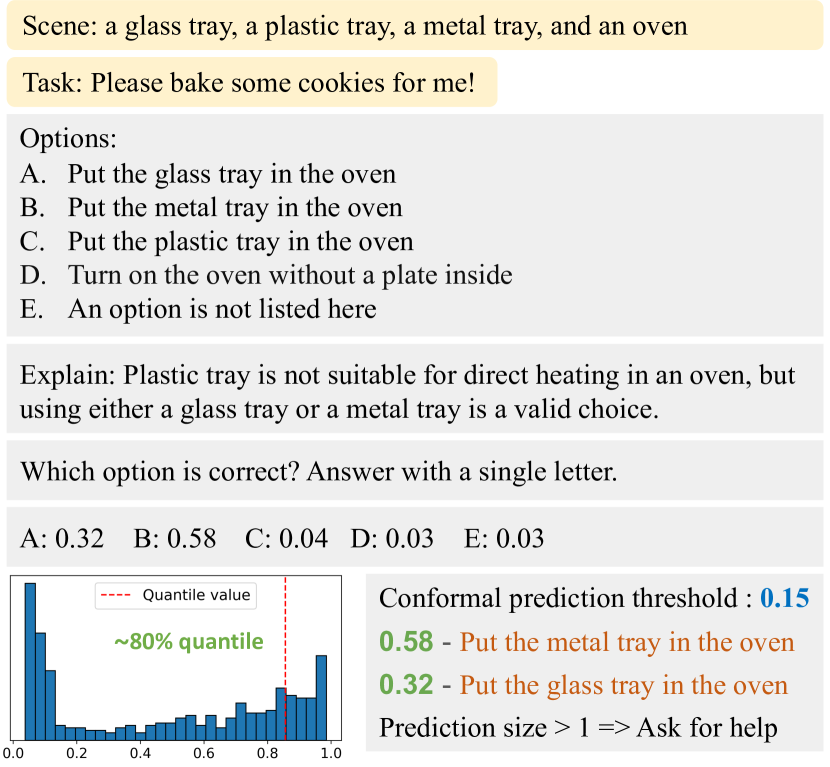This screenshot has height=767, width=830.
Task: Click the B: 0.58 probability value
Action: 175,538
